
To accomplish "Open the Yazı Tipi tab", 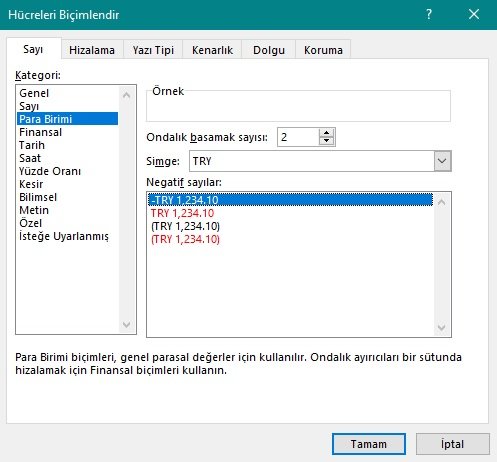I will [x=153, y=50].
